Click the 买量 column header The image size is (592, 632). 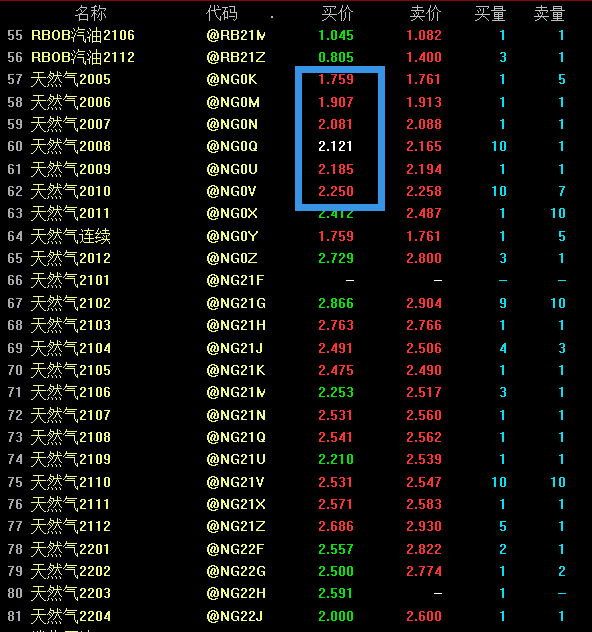coord(490,14)
